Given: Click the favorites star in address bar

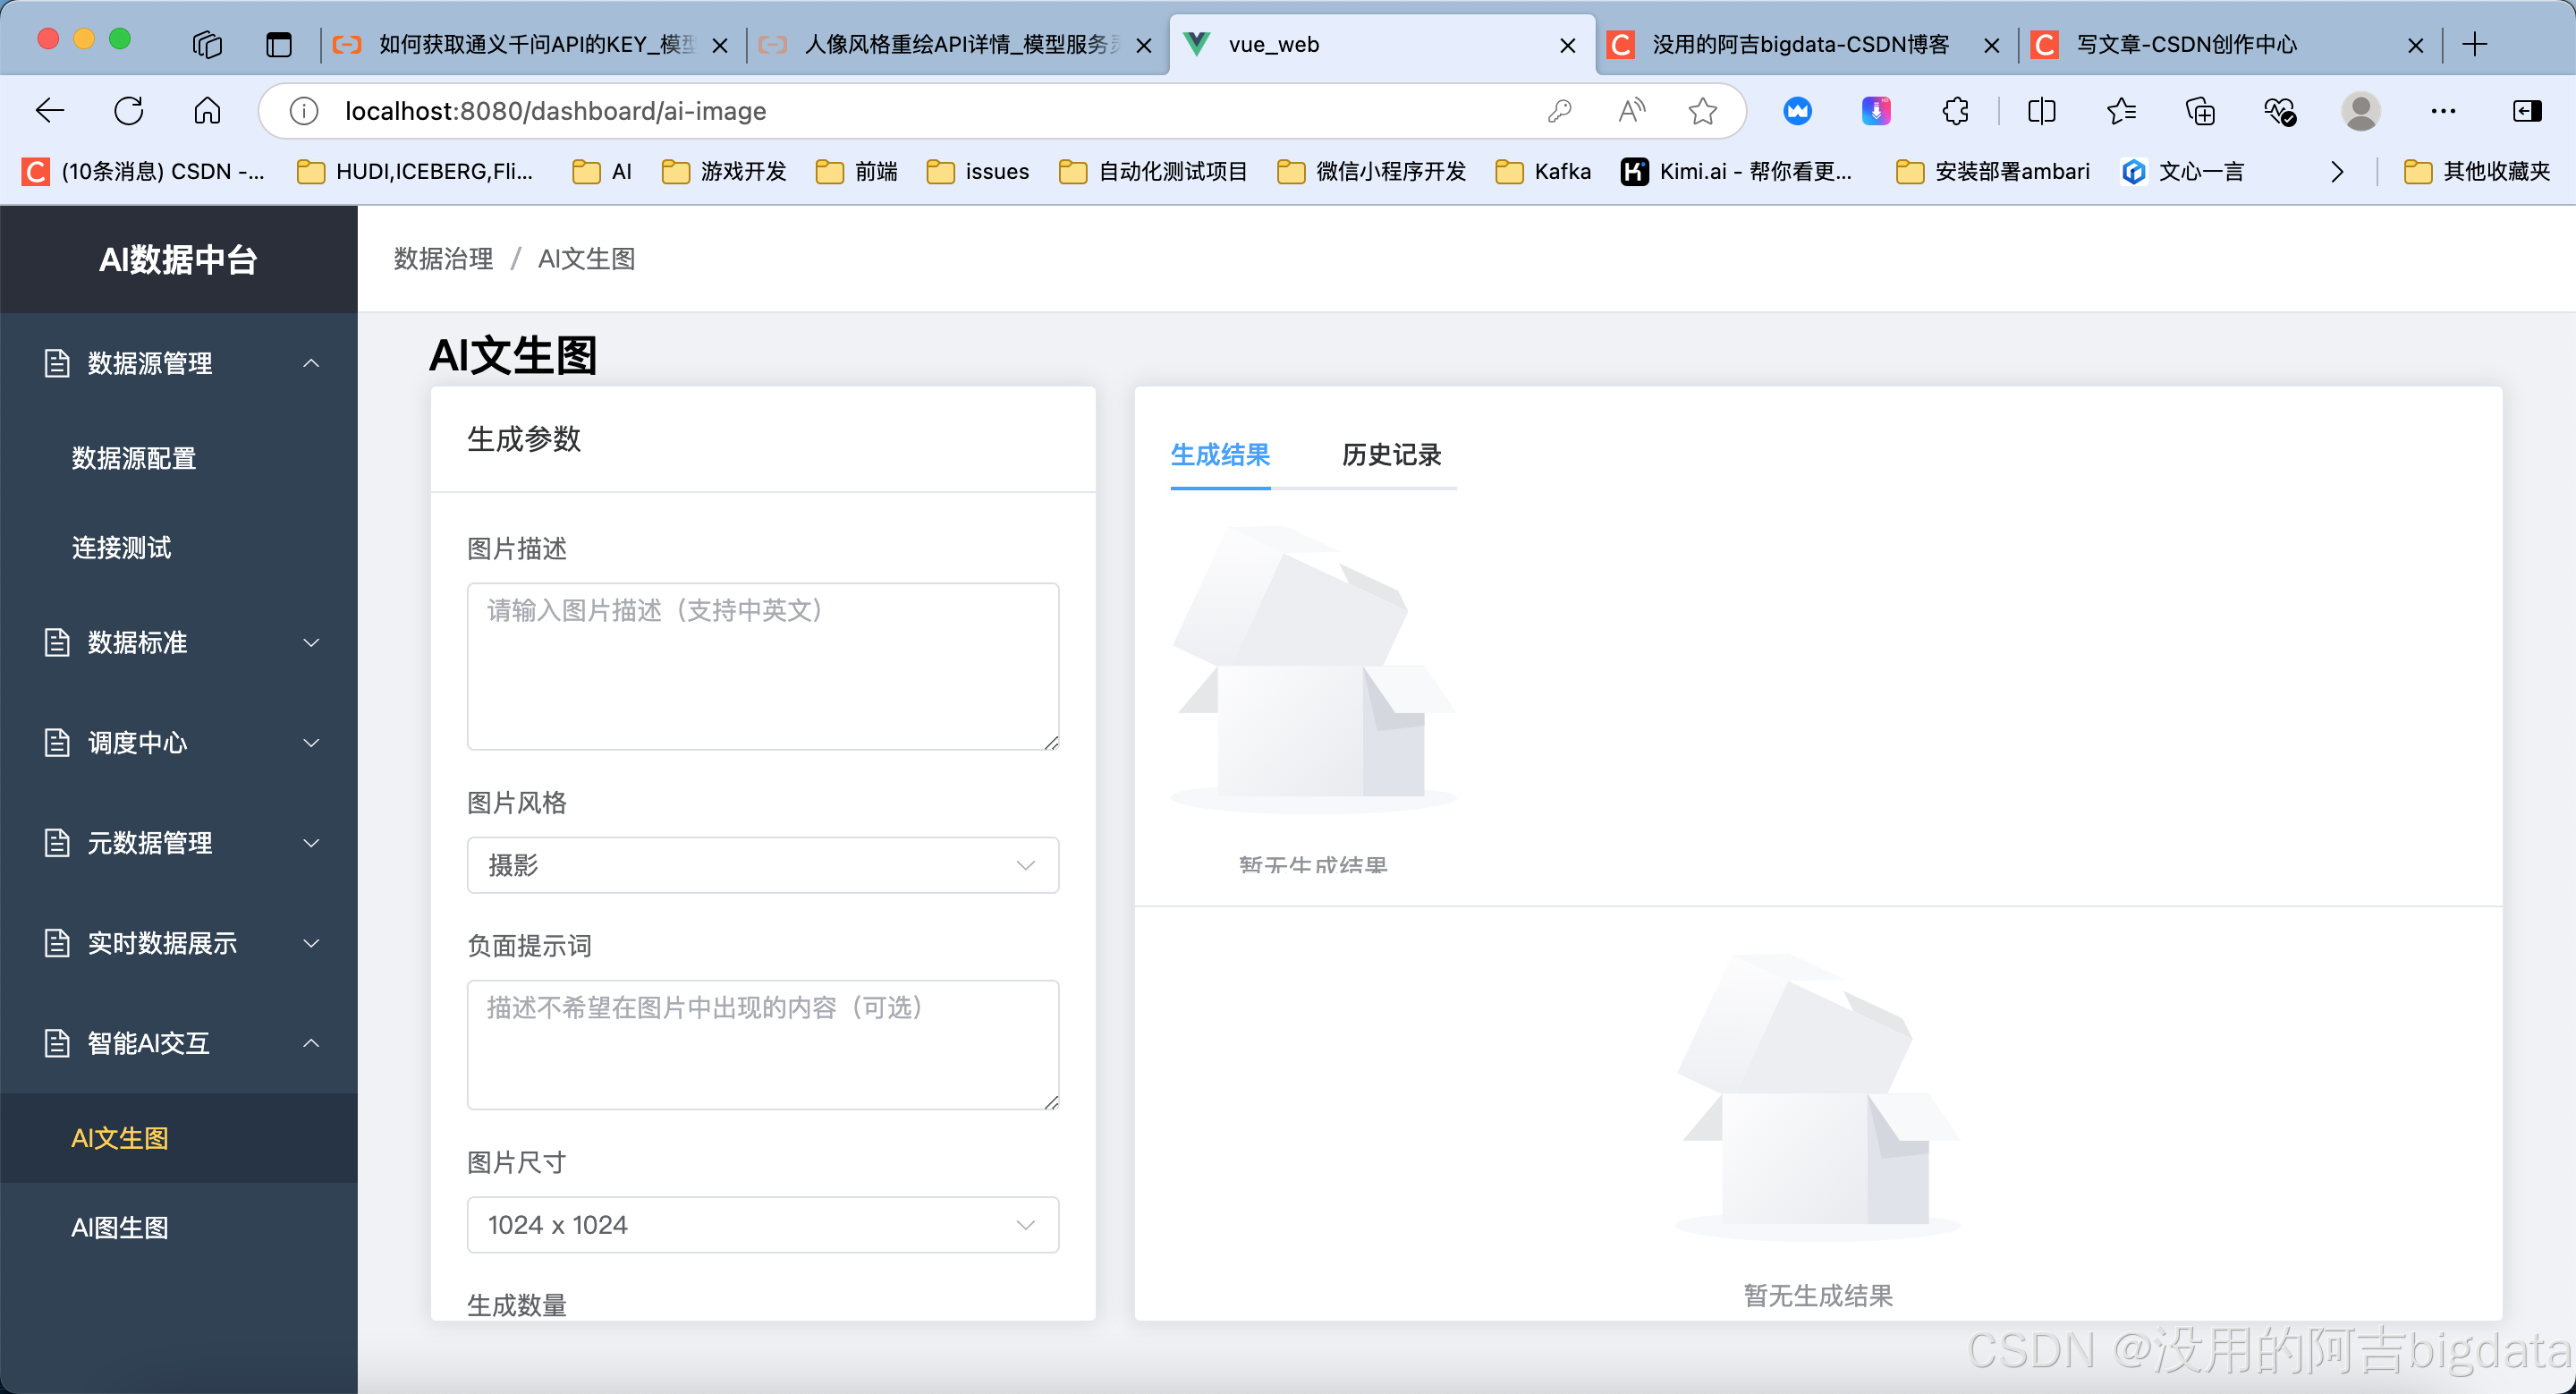Looking at the screenshot, I should tap(1702, 111).
